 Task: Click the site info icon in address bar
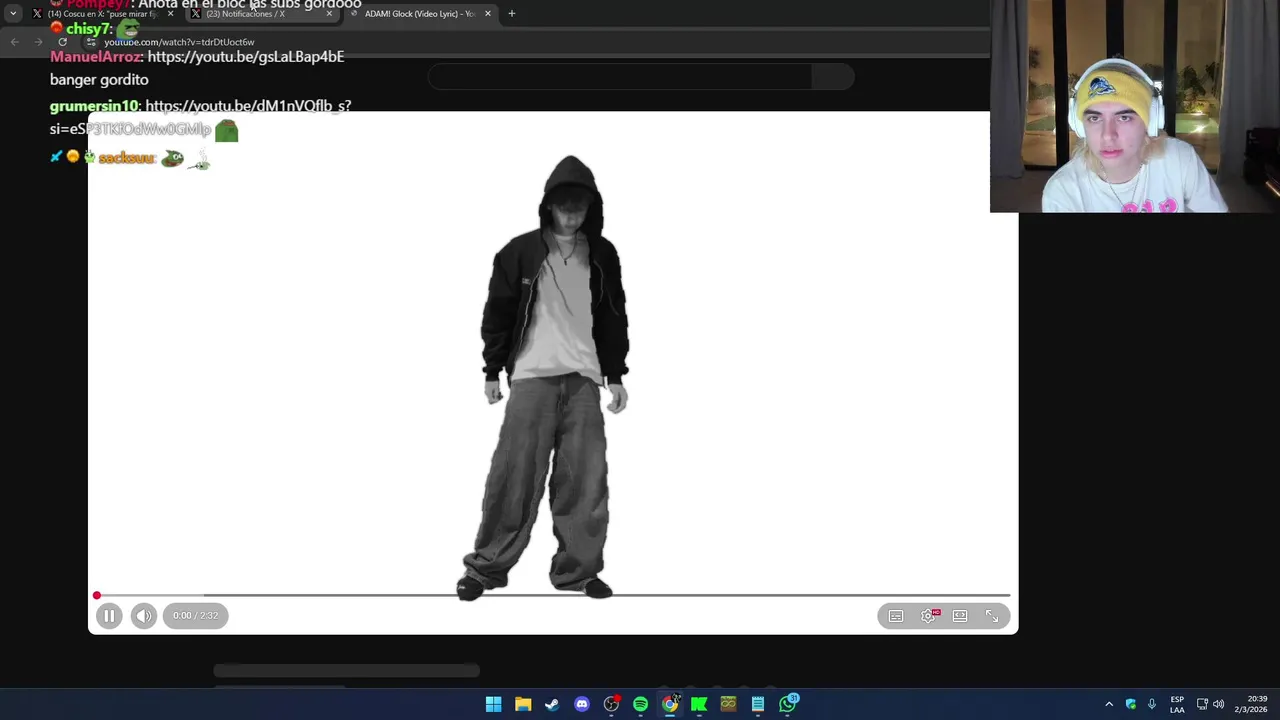(91, 42)
